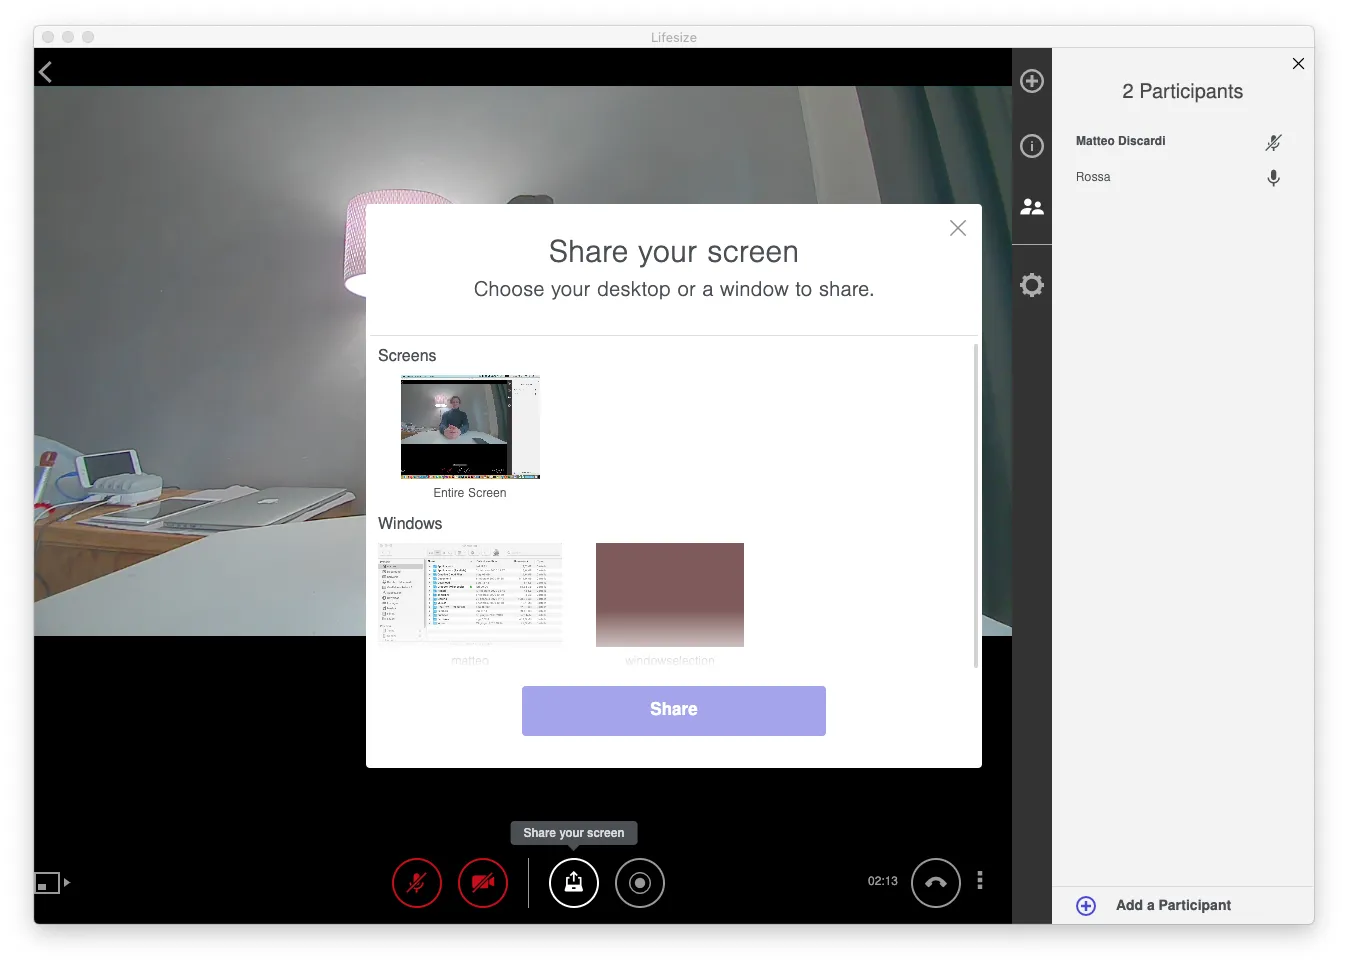Toggle the muted microphone button
This screenshot has height=966, width=1348.
click(417, 883)
